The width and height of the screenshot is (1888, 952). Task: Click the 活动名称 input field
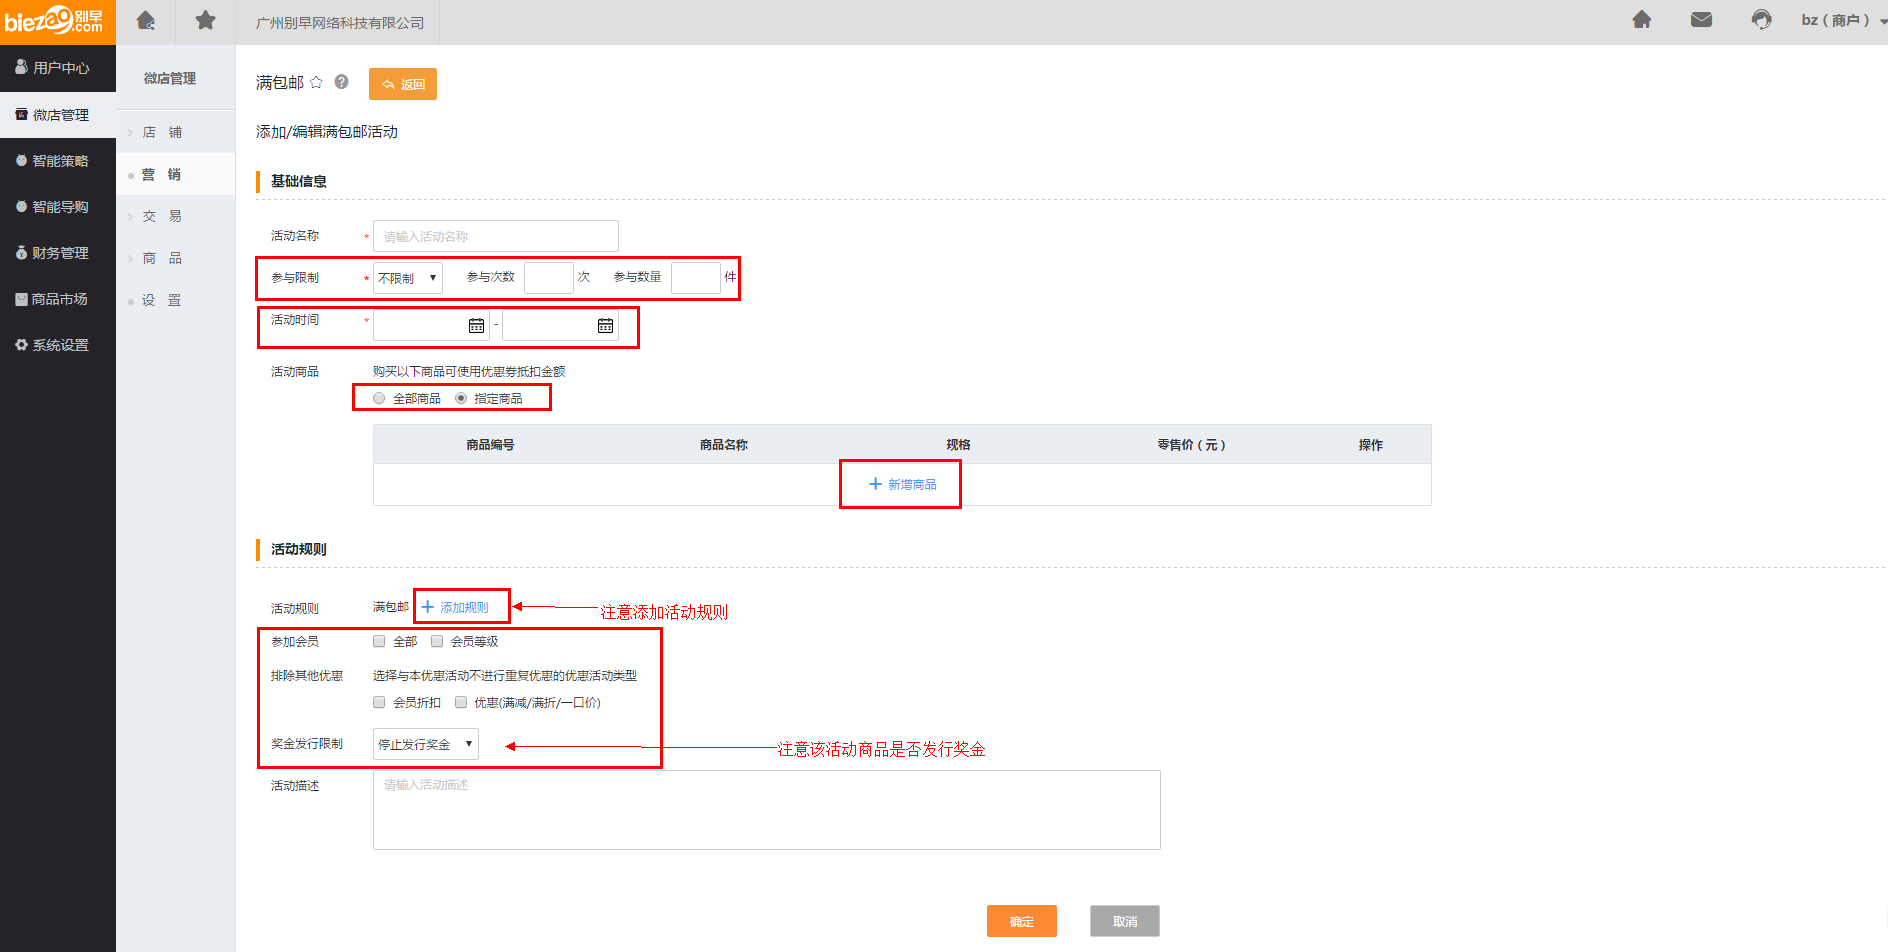pos(495,236)
